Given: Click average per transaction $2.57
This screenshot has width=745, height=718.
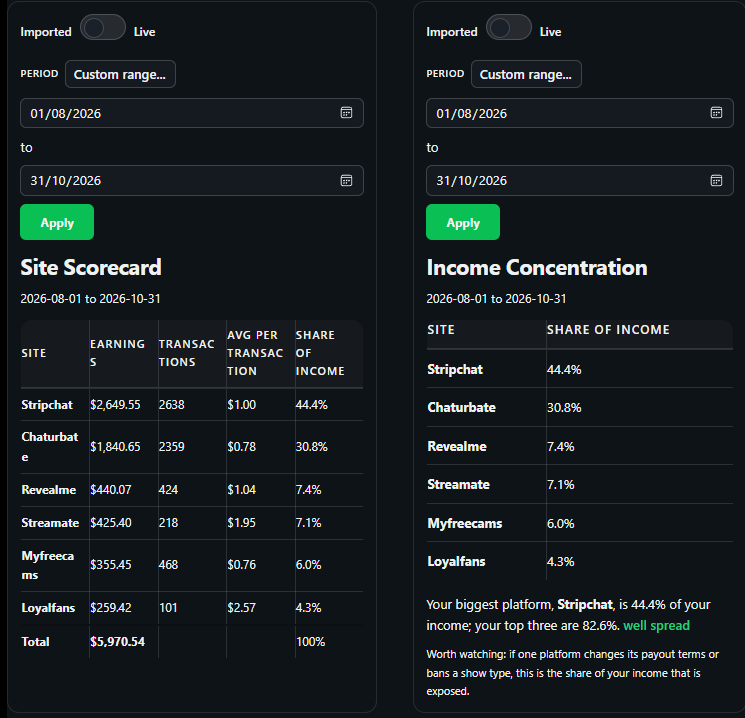Looking at the screenshot, I should (241, 608).
